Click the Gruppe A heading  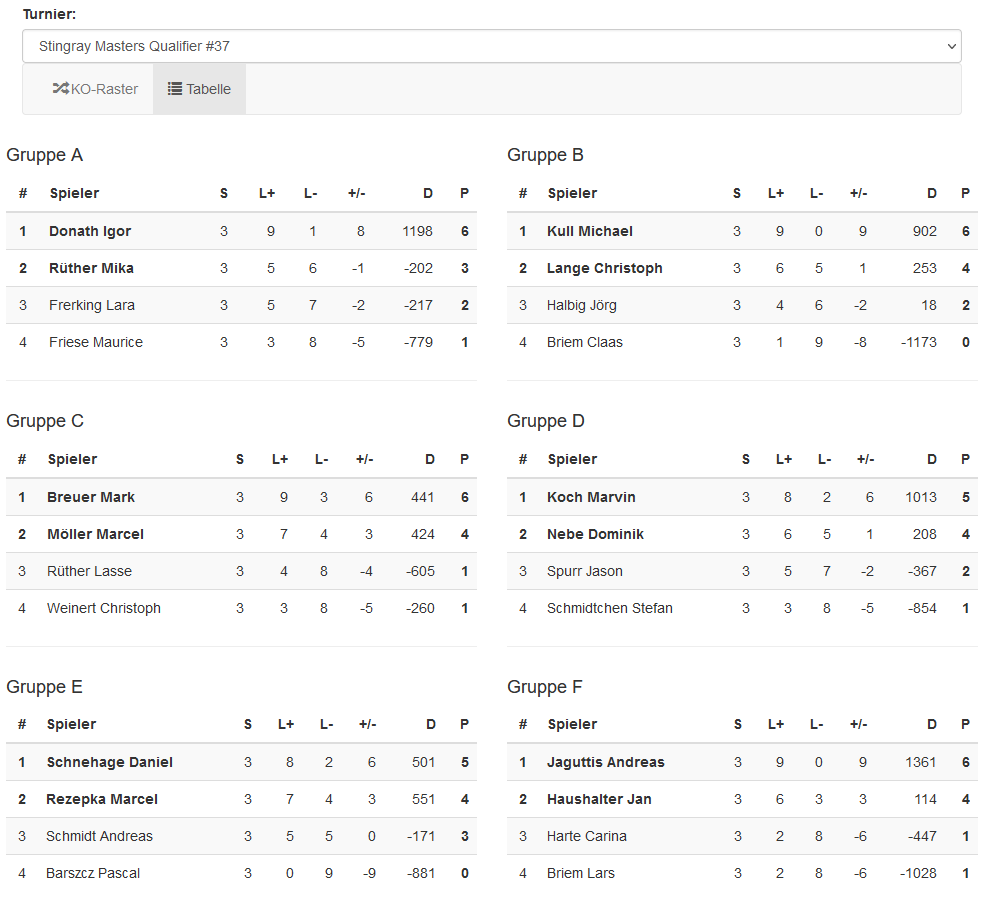click(45, 155)
